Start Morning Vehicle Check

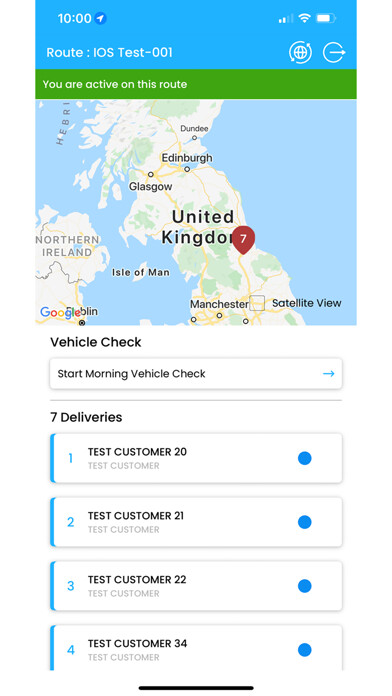[196, 374]
